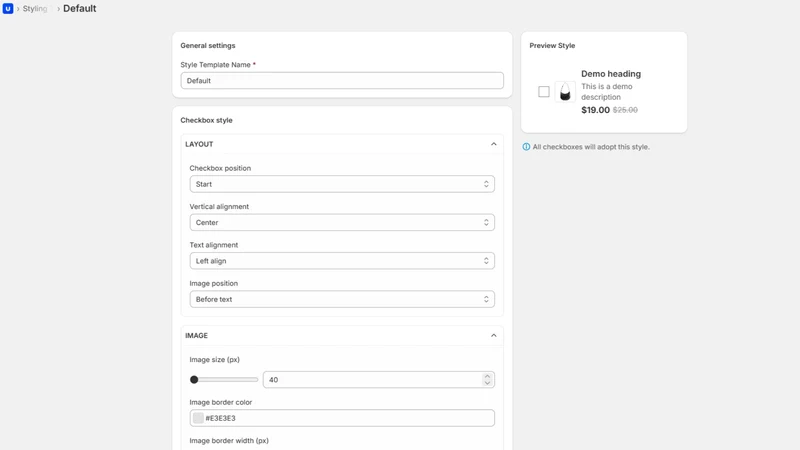
Task: Open the Checkbox position dropdown
Action: coord(342,184)
